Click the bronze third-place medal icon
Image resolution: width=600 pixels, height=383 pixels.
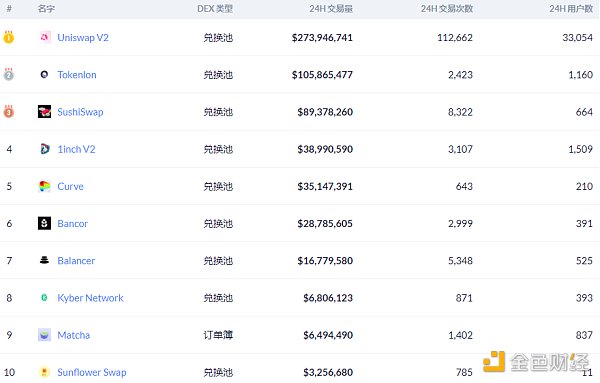coord(9,112)
